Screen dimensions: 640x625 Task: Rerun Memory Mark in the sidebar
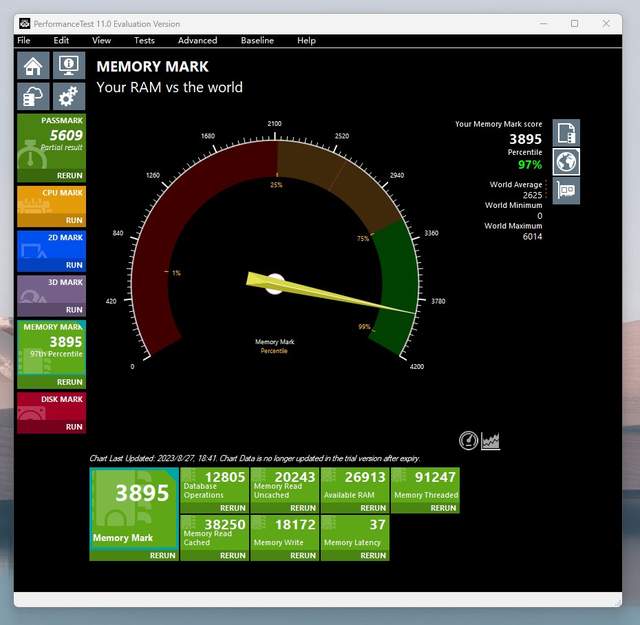click(x=51, y=382)
